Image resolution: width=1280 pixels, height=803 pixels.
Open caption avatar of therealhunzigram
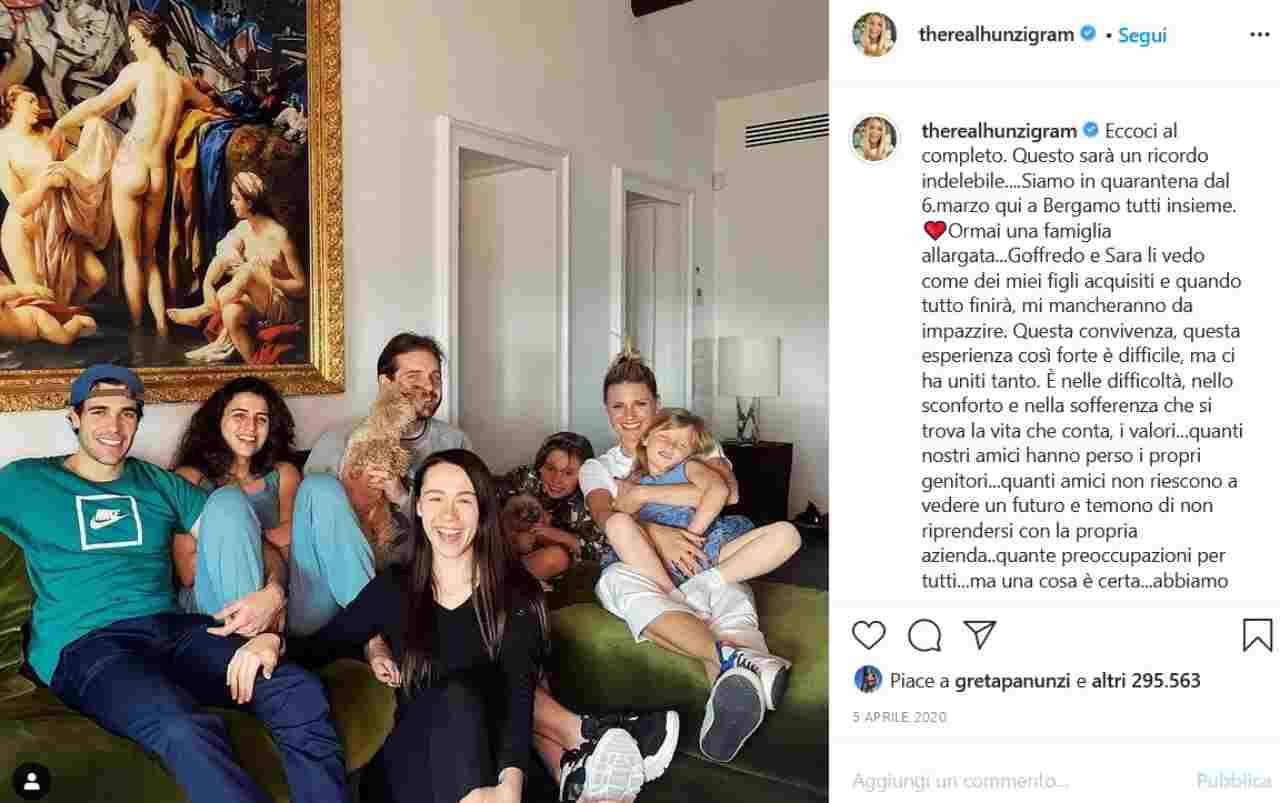coord(874,139)
